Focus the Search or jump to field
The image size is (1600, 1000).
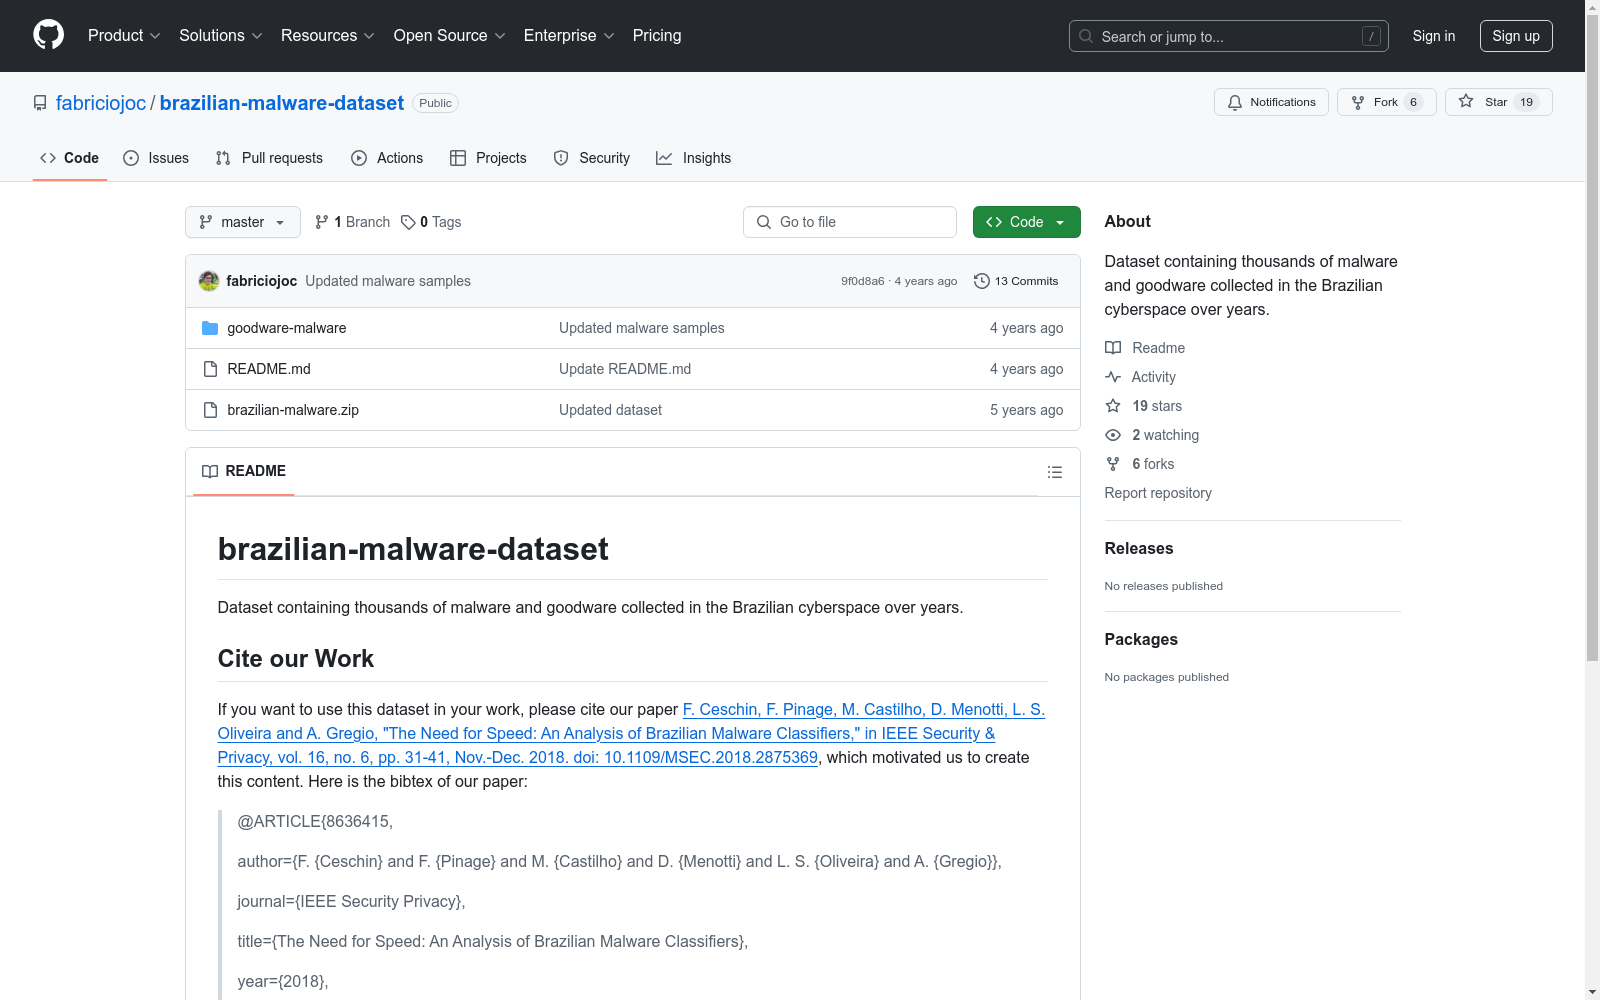pos(1229,36)
